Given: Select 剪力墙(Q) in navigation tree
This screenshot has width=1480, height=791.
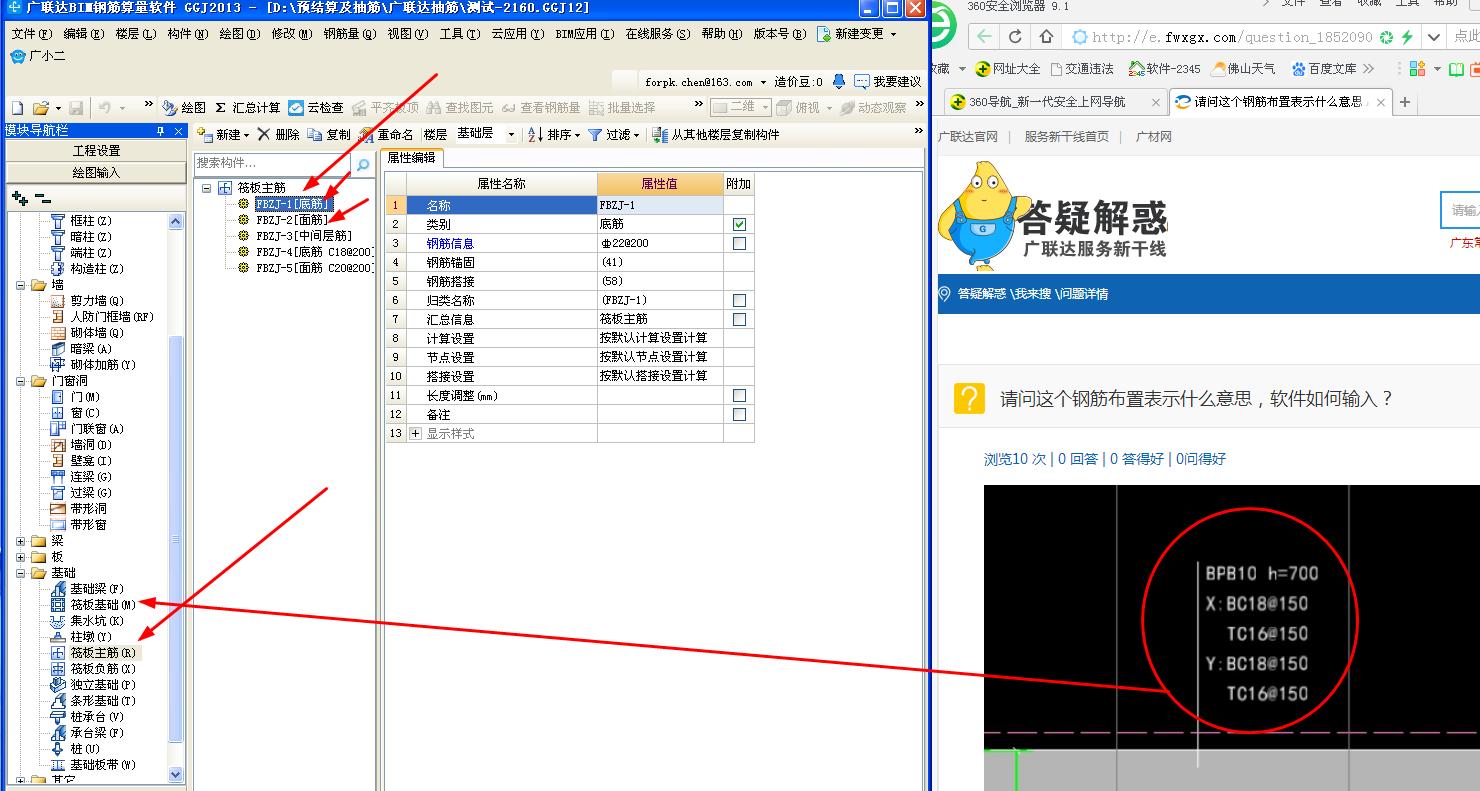Looking at the screenshot, I should [x=88, y=301].
